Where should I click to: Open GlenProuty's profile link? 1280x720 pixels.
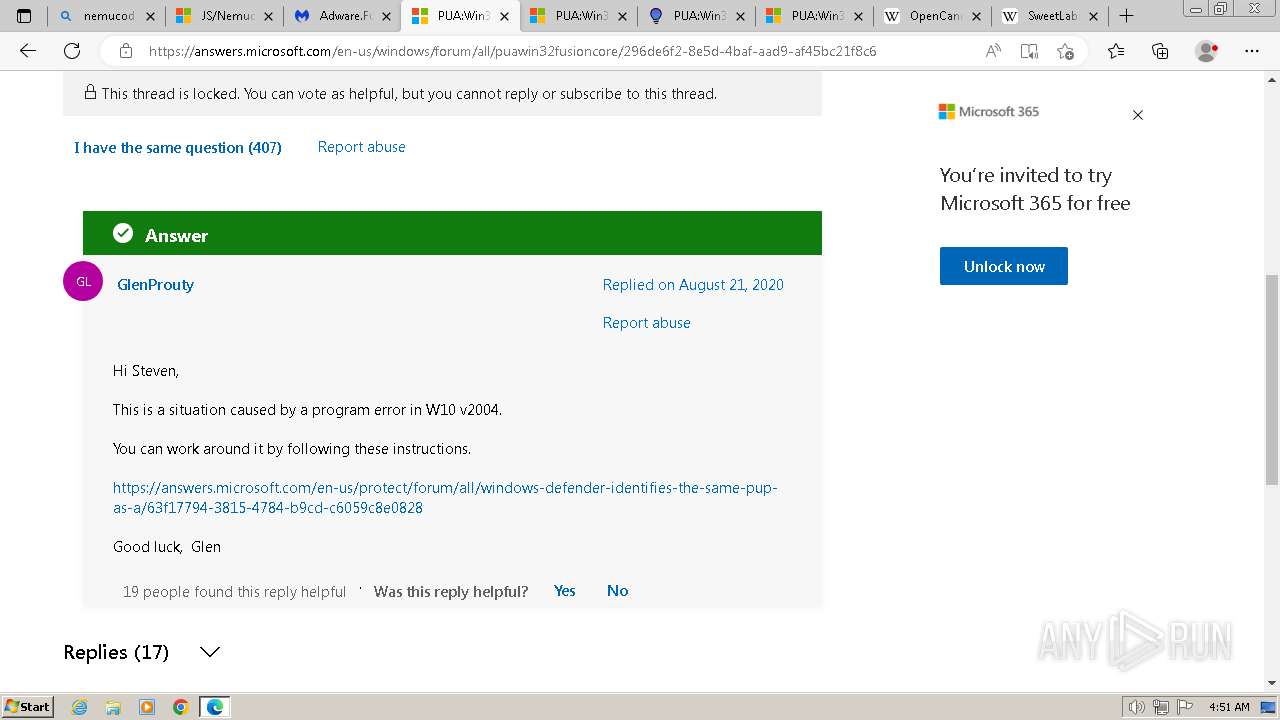coord(155,285)
